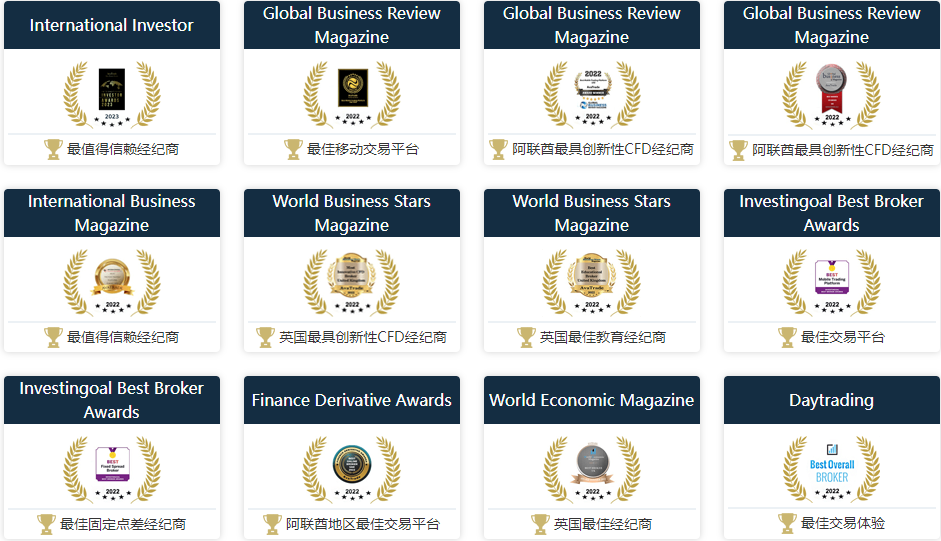Click the trophy icon beside 最佳固定点差经纪商

(46, 524)
